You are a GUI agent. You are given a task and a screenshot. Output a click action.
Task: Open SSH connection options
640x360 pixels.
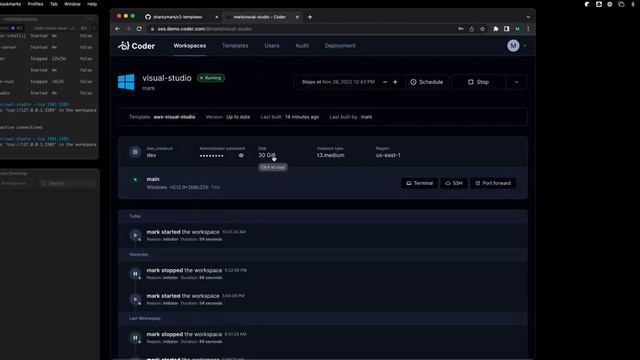(453, 183)
